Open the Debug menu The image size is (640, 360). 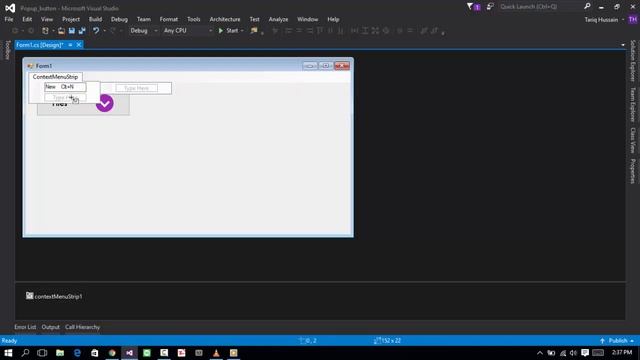pyautogui.click(x=119, y=19)
